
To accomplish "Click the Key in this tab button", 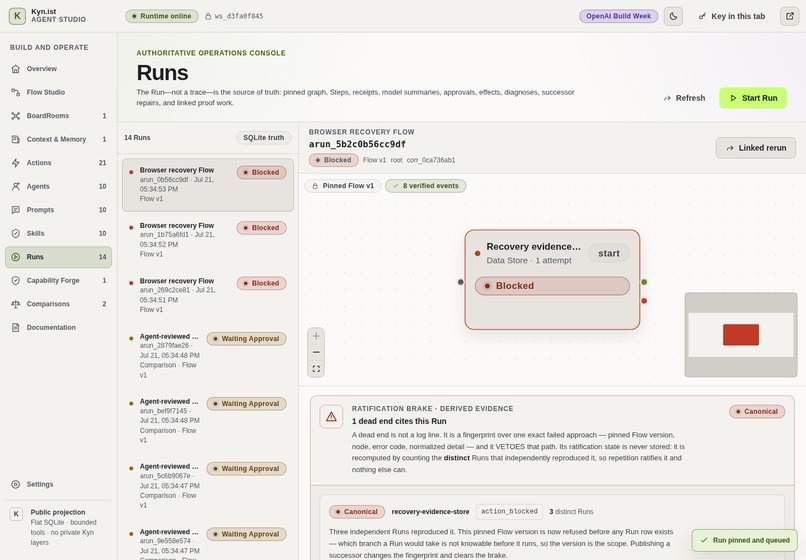I will [732, 16].
